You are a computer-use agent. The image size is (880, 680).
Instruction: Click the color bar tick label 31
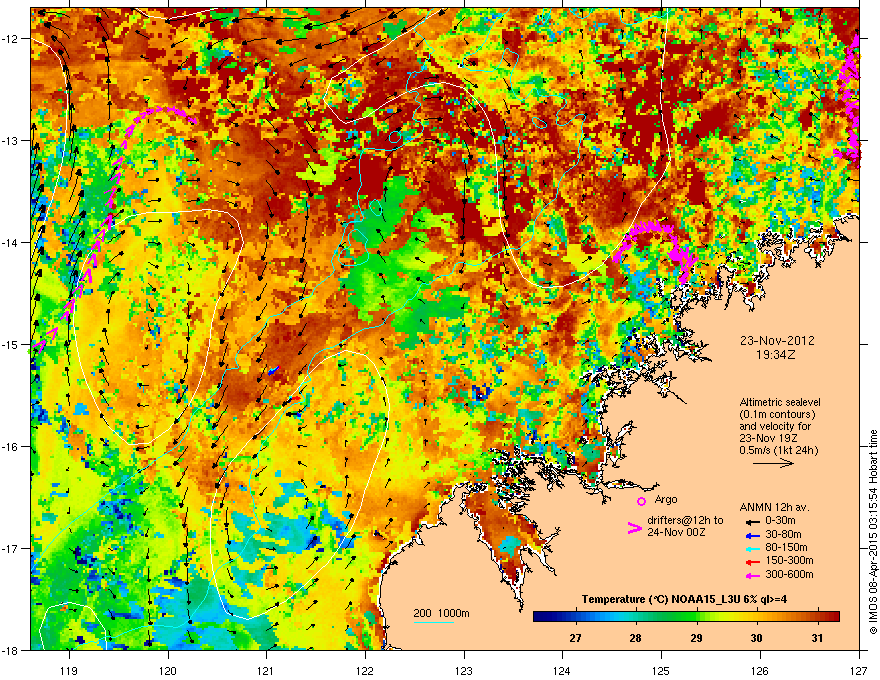pos(817,638)
